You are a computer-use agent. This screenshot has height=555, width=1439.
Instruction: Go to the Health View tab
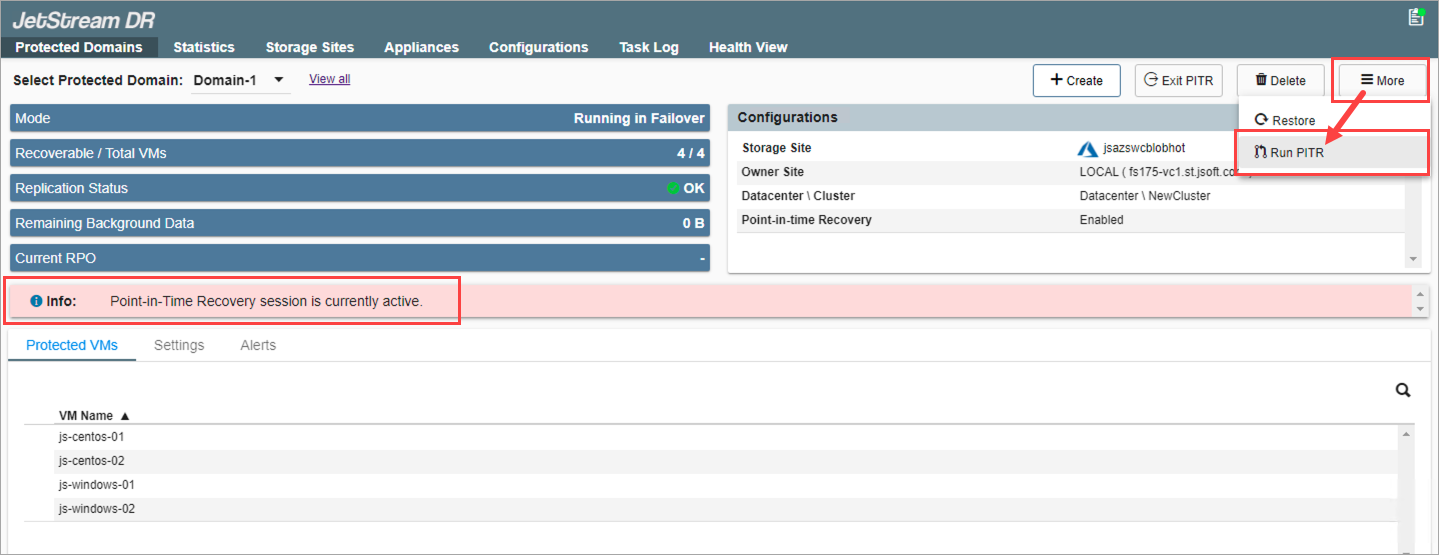point(747,47)
